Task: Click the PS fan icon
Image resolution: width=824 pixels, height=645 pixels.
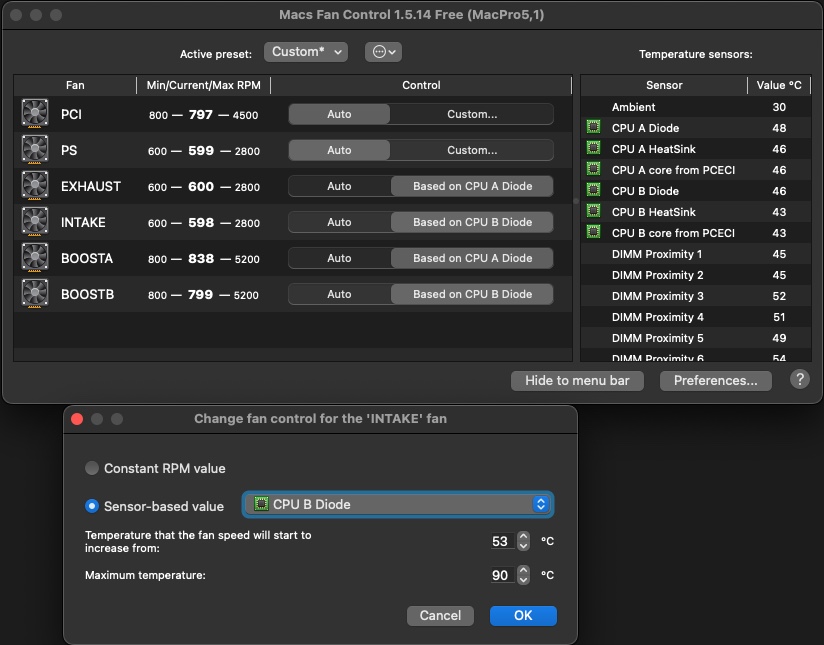Action: click(x=35, y=149)
